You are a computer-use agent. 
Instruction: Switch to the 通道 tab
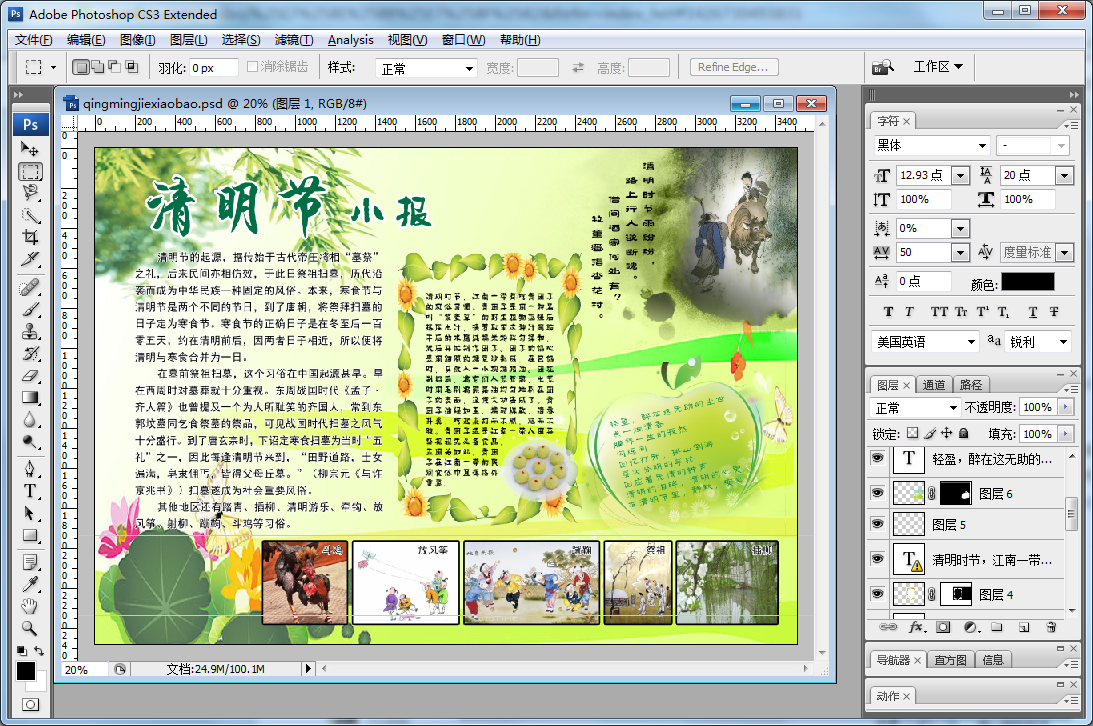934,385
